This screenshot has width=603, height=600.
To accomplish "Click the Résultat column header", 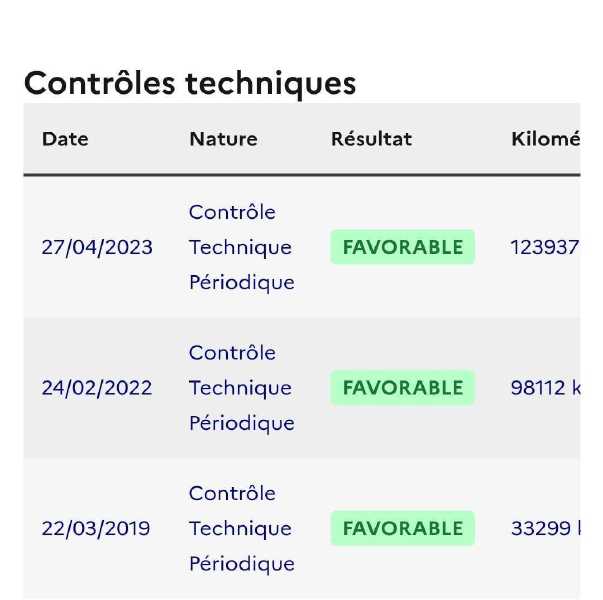I will [371, 139].
